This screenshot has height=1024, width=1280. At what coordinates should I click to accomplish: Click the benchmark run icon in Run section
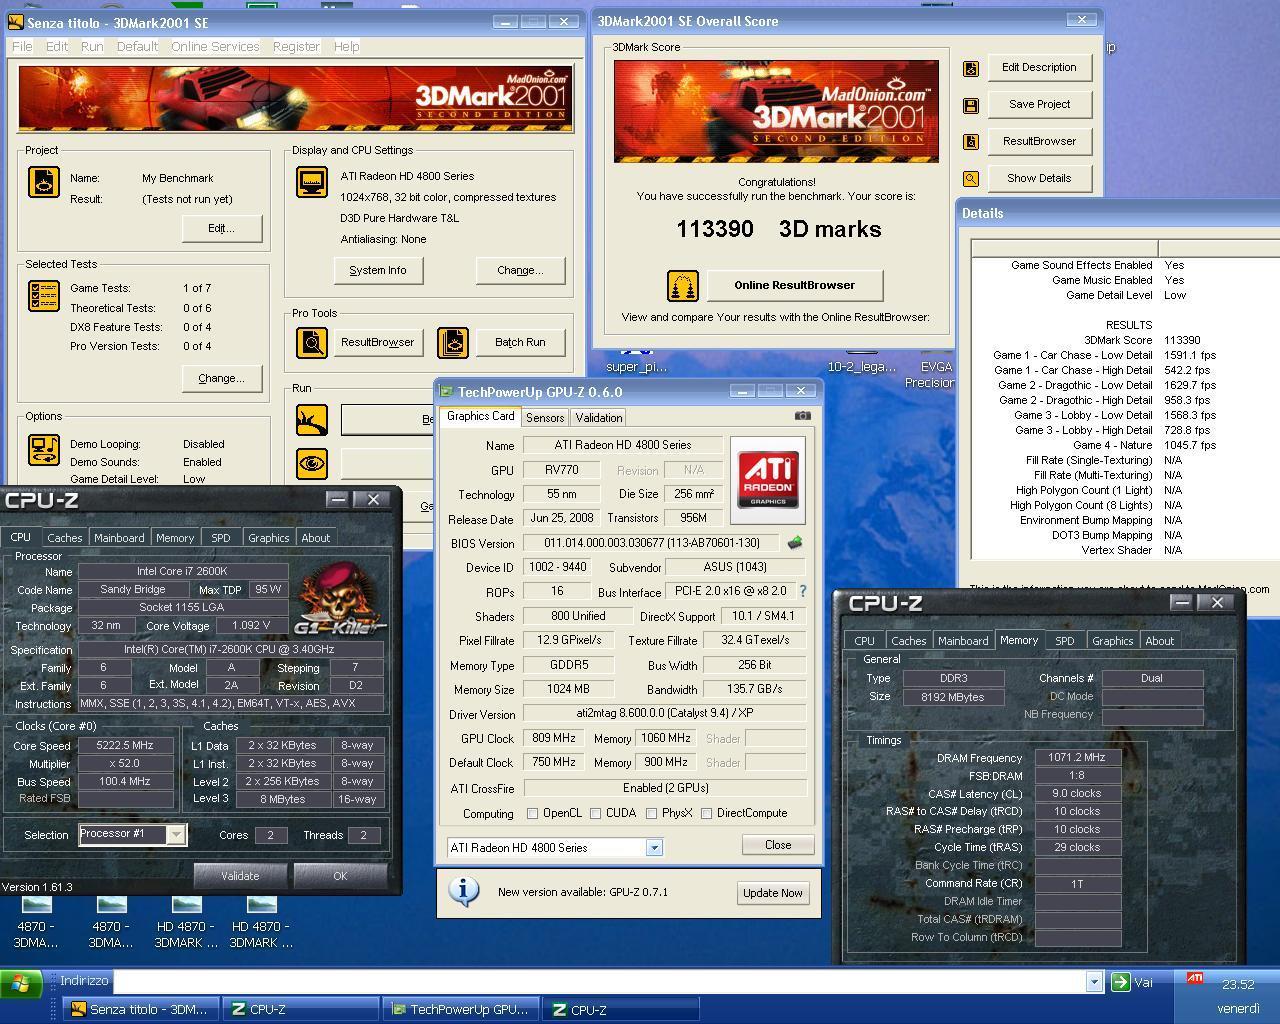(312, 419)
